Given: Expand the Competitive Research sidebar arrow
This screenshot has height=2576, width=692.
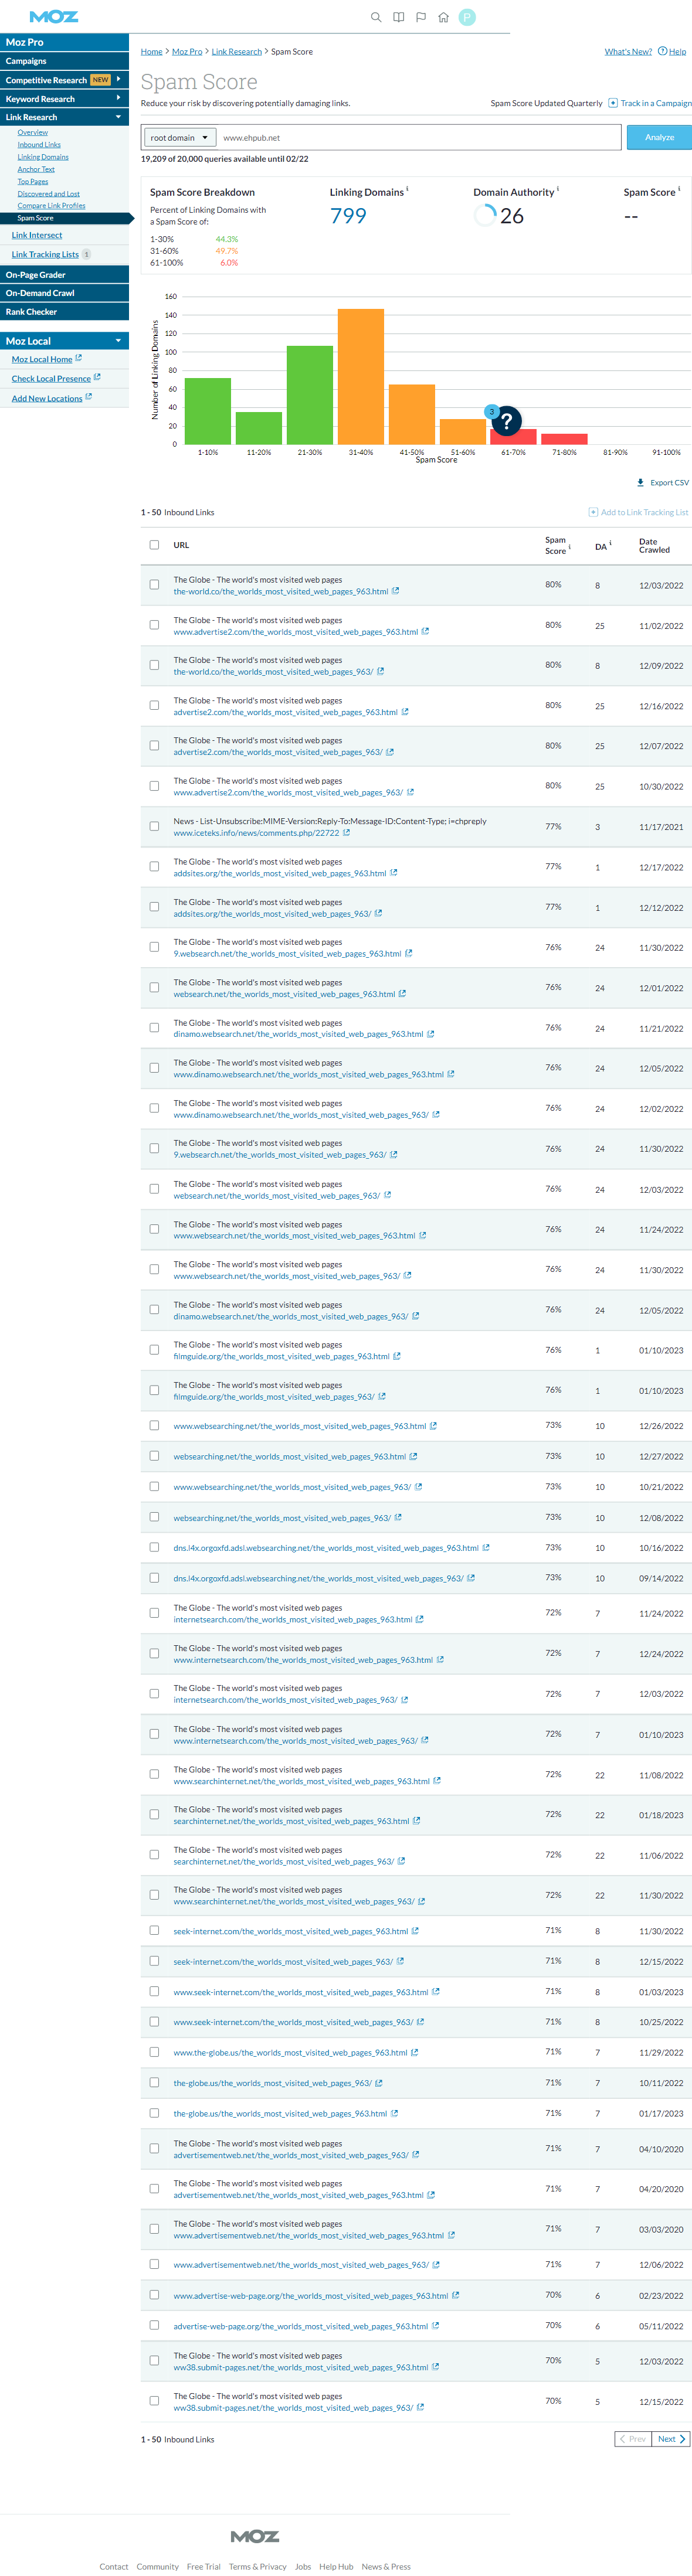Looking at the screenshot, I should point(118,79).
